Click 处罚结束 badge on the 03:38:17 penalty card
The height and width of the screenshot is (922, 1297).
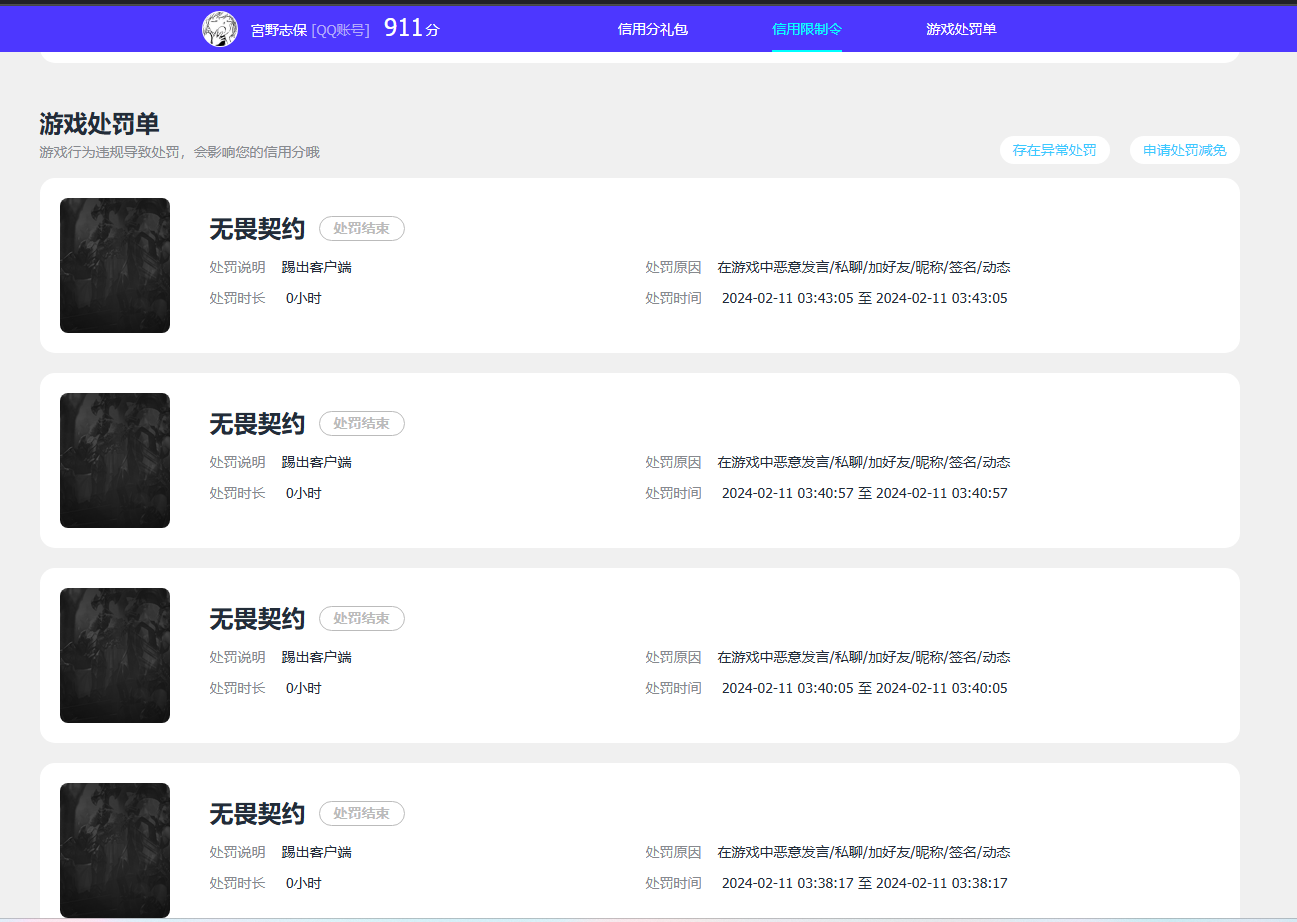click(x=362, y=813)
